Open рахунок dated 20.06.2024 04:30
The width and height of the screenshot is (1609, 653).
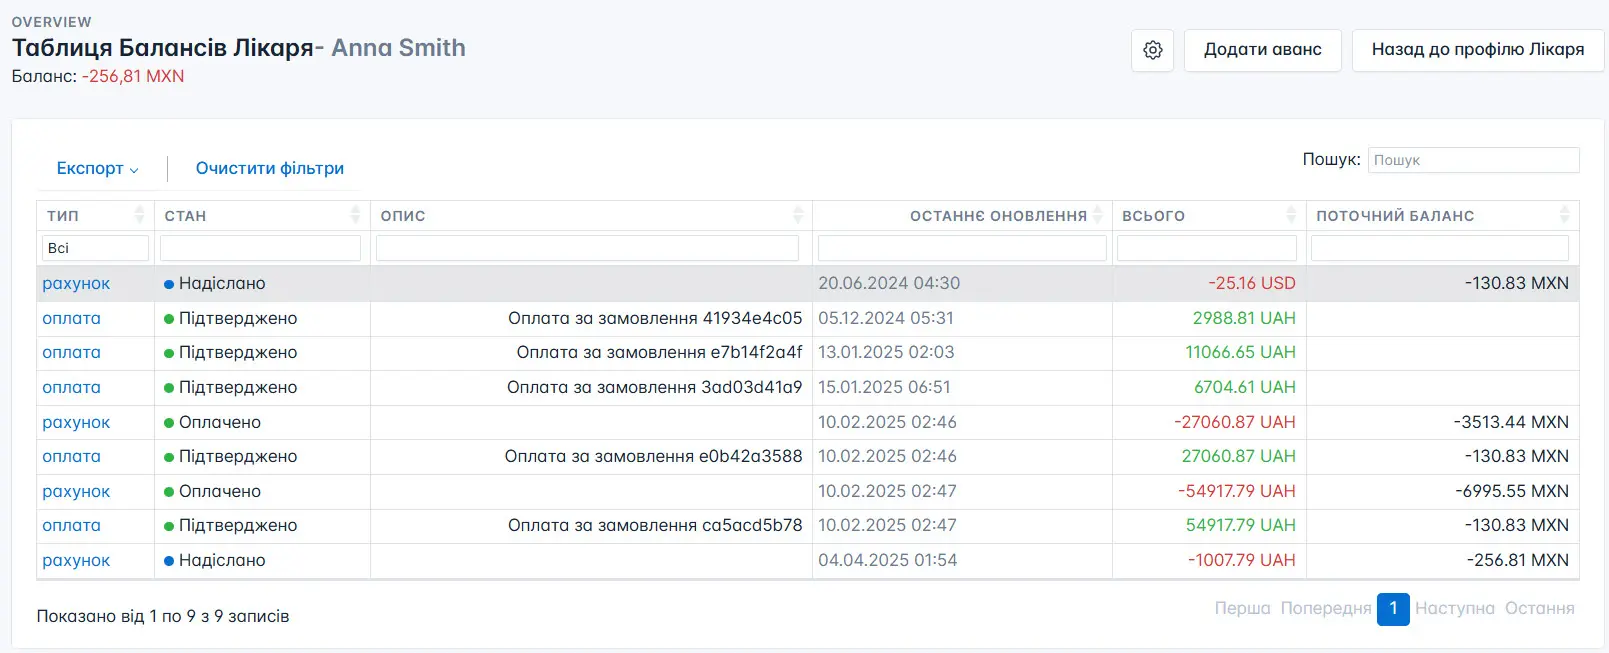coord(76,284)
